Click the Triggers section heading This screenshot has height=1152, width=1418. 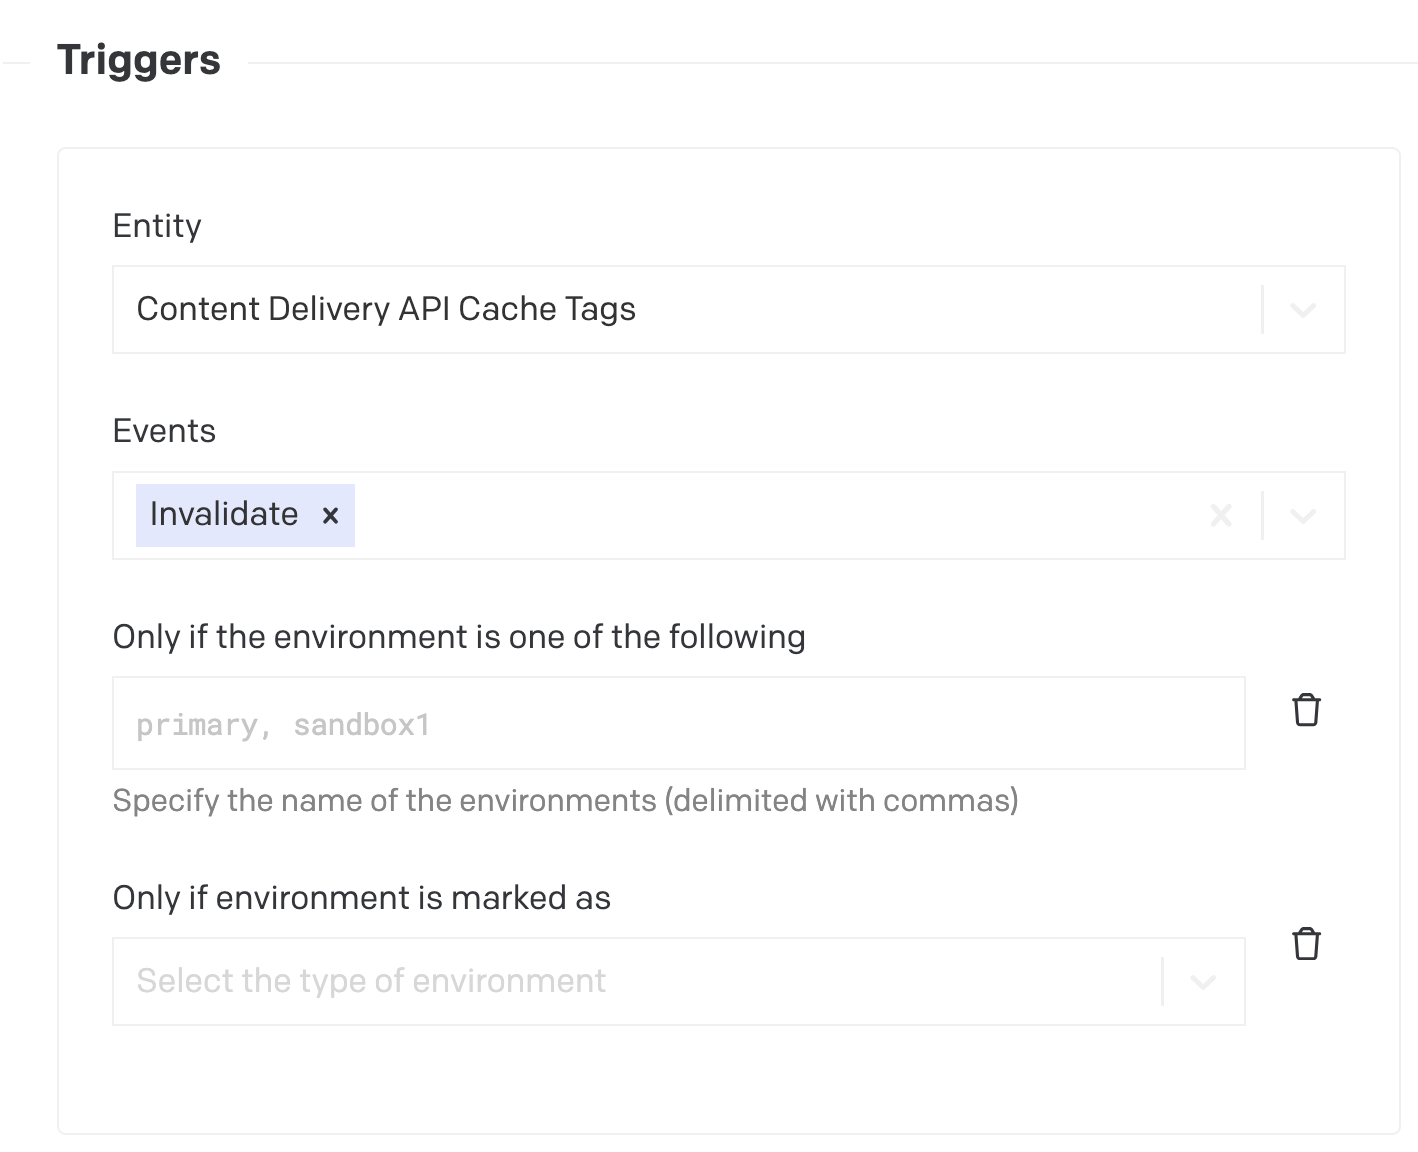coord(139,60)
